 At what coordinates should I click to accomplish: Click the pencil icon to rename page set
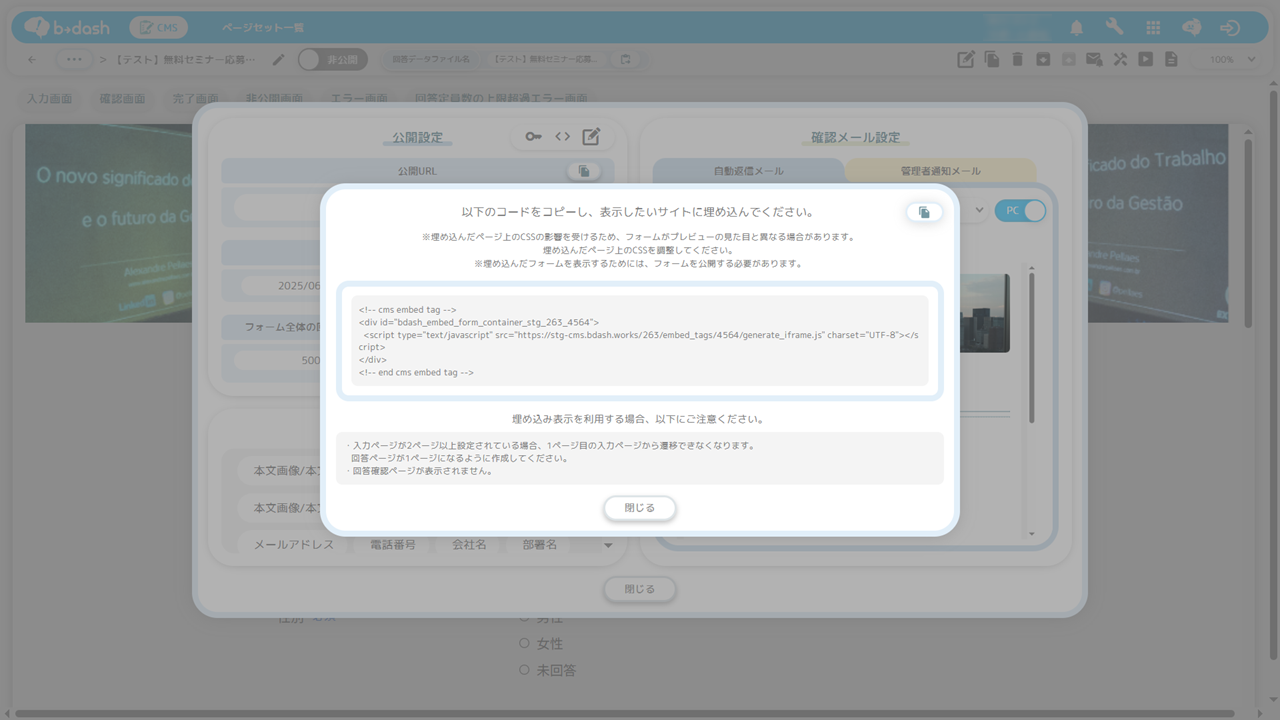[278, 60]
